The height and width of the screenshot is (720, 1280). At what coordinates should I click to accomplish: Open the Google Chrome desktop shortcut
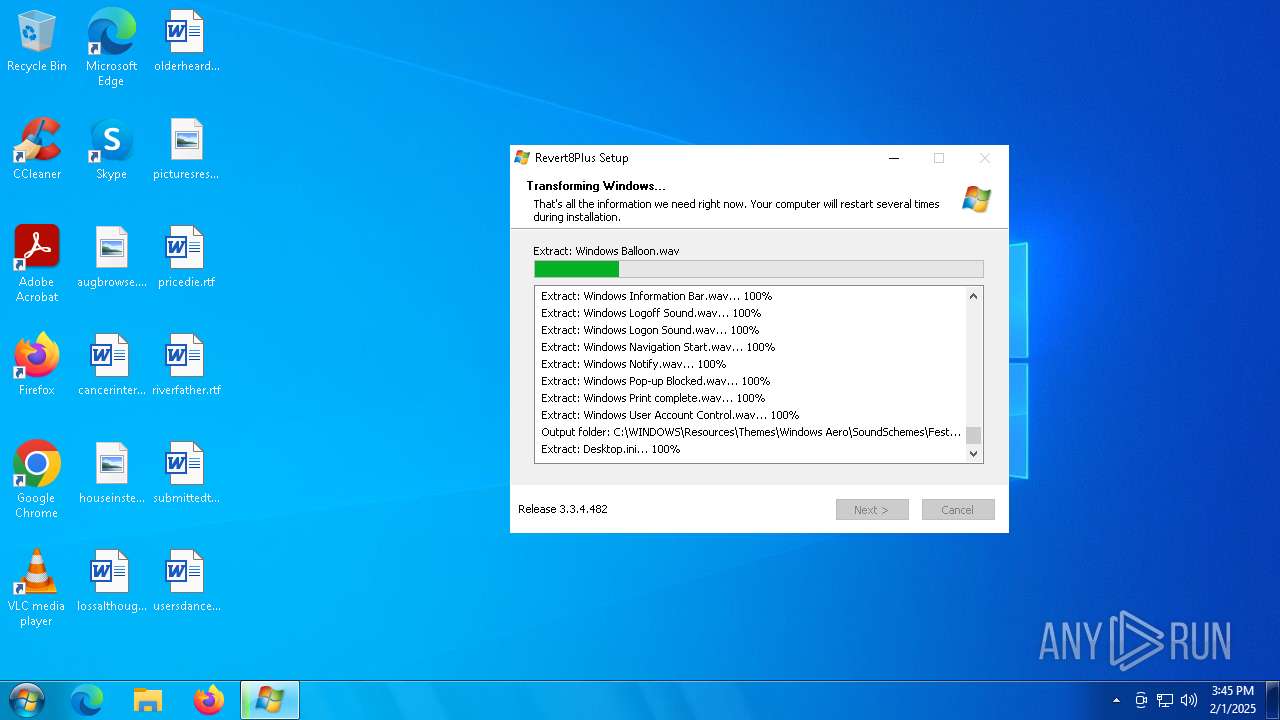point(37,480)
